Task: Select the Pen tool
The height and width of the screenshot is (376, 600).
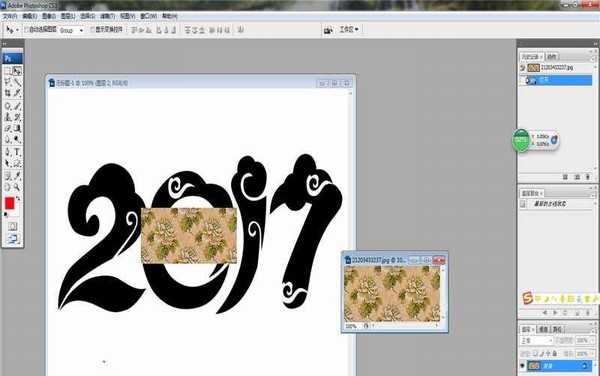Action: point(8,152)
